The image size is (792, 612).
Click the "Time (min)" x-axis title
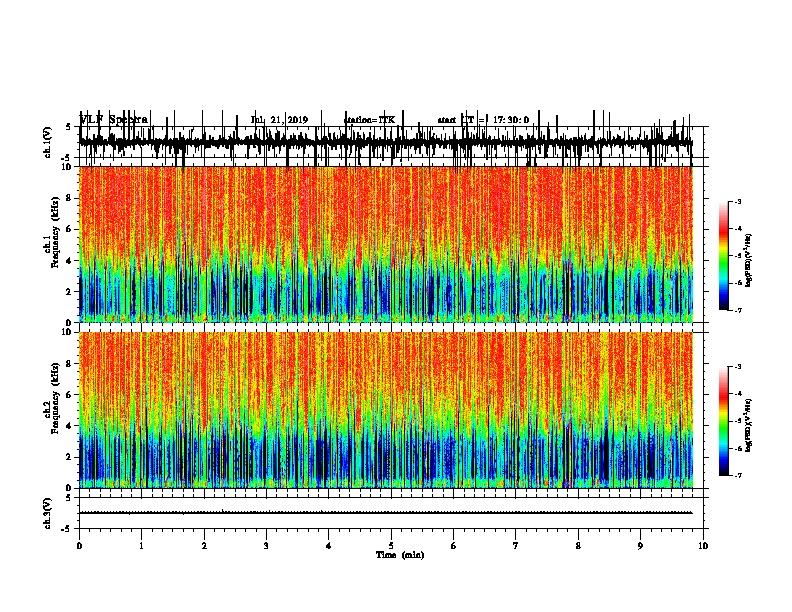pyautogui.click(x=400, y=555)
